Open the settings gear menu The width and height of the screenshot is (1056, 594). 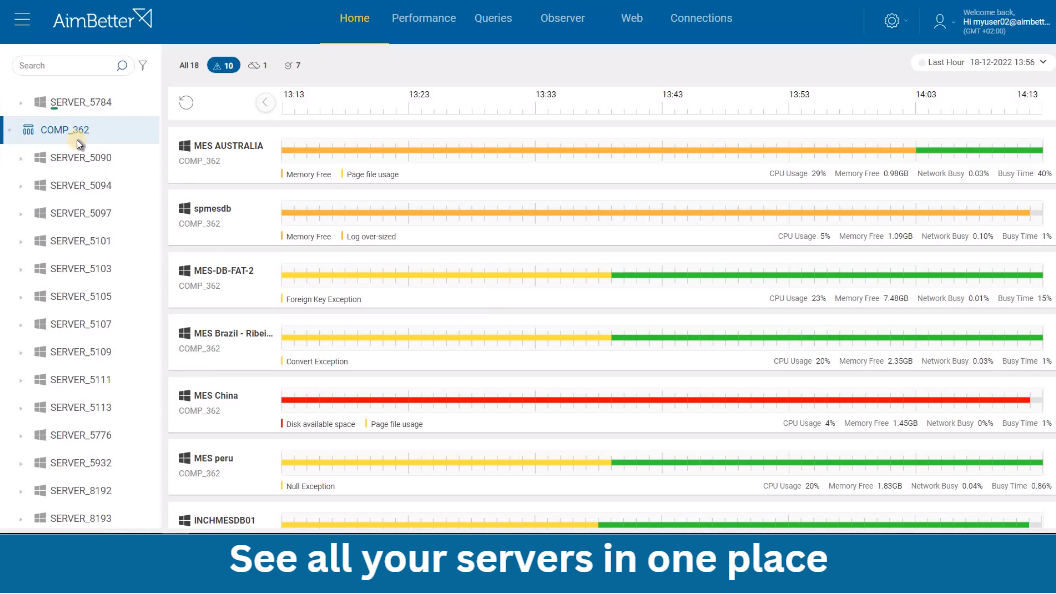(892, 21)
